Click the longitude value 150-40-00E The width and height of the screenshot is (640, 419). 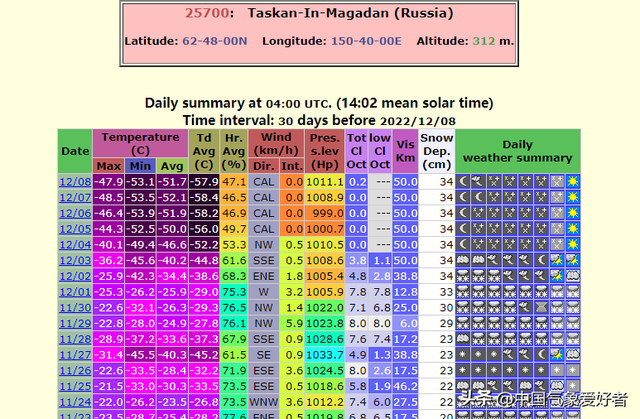pyautogui.click(x=366, y=41)
